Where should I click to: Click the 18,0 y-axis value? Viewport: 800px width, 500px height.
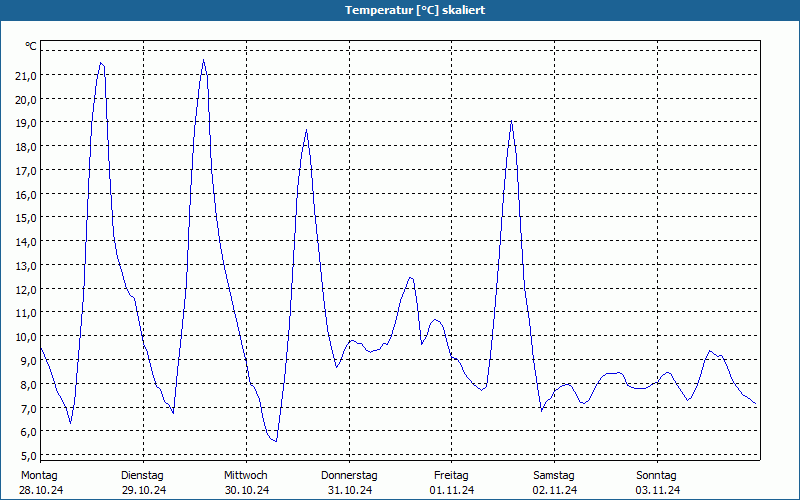pyautogui.click(x=26, y=147)
